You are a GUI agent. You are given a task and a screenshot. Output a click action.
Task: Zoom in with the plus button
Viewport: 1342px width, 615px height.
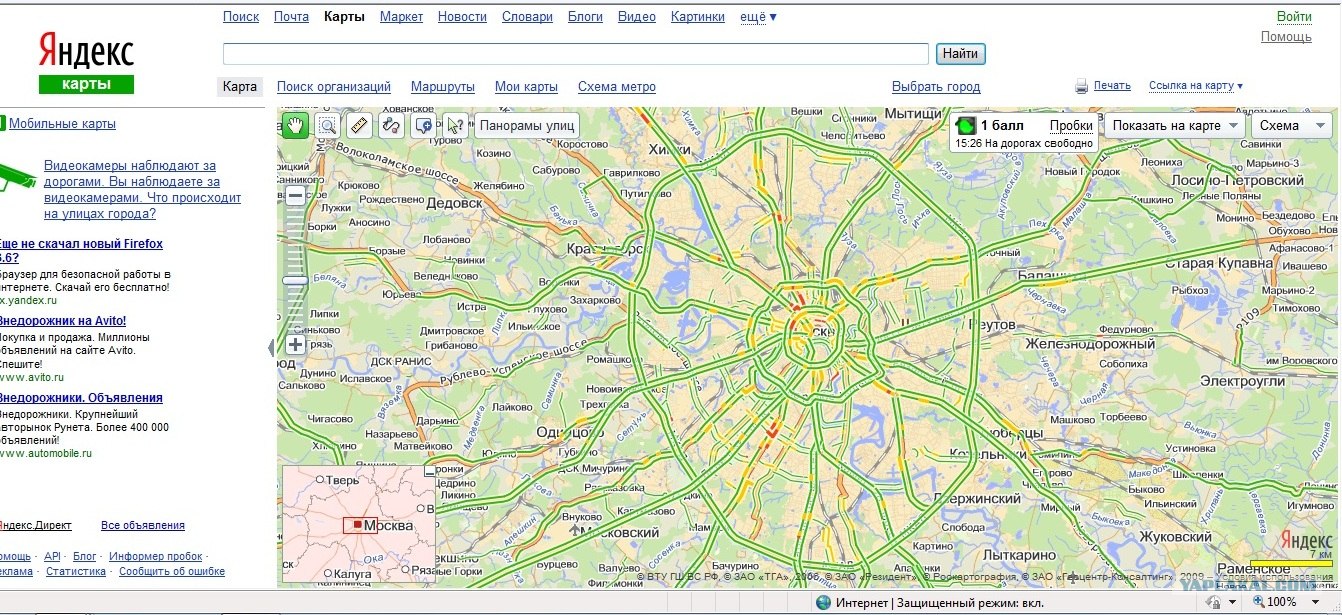[x=295, y=345]
